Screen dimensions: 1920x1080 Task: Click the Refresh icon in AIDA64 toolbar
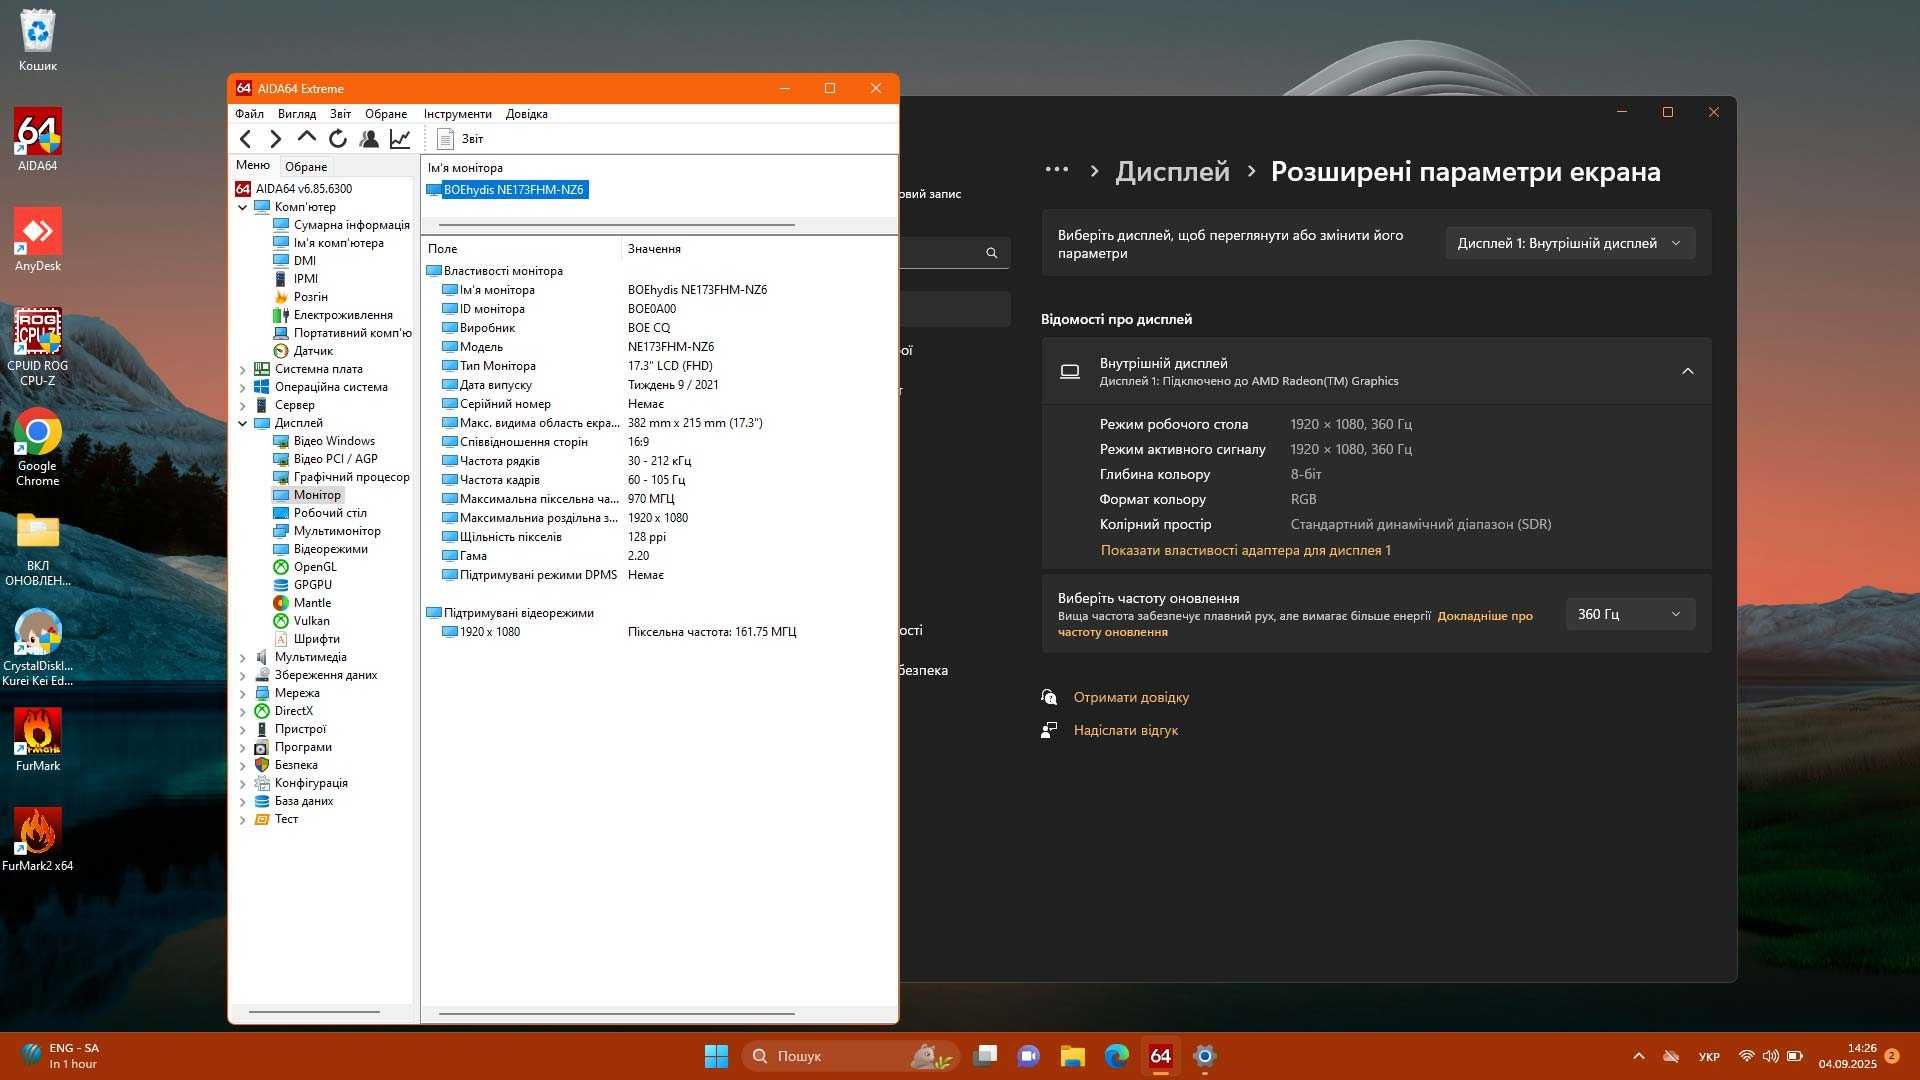click(x=338, y=139)
